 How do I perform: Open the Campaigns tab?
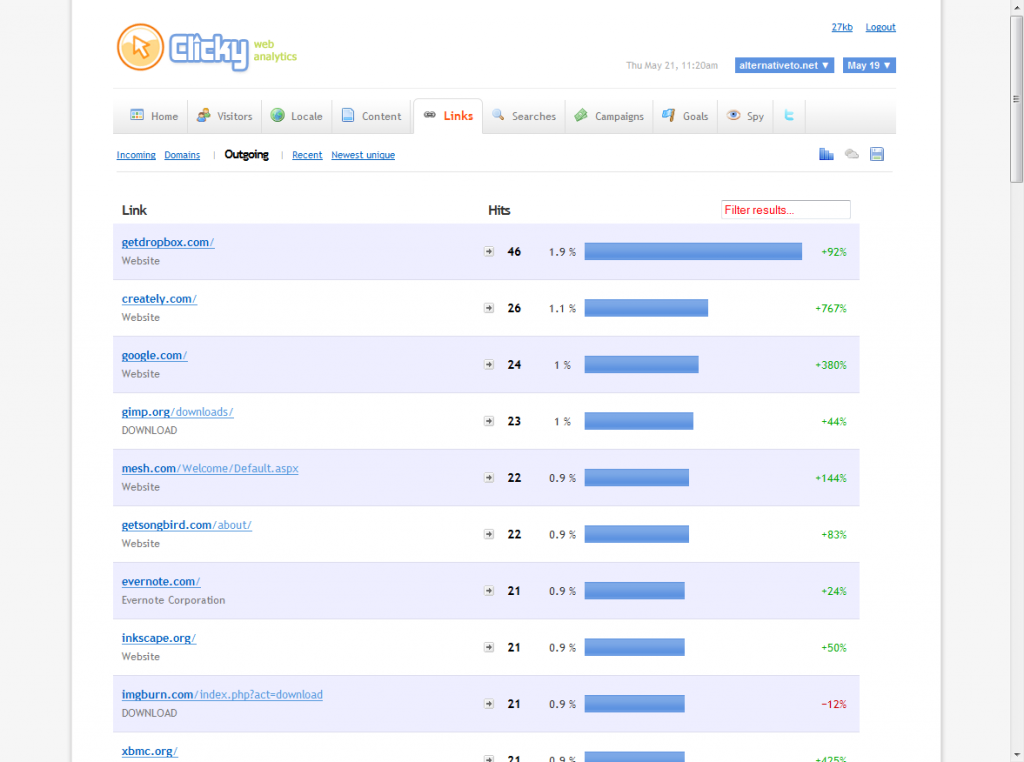tap(609, 116)
